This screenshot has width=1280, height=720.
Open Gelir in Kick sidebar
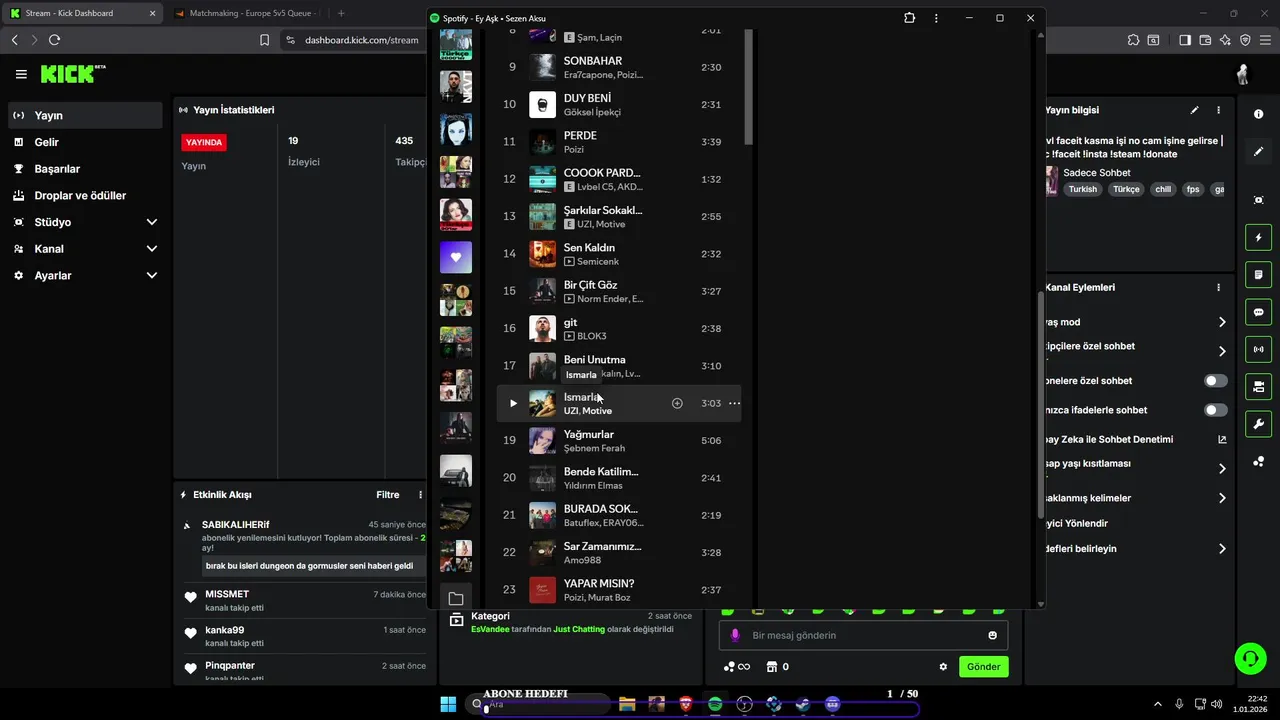85,142
